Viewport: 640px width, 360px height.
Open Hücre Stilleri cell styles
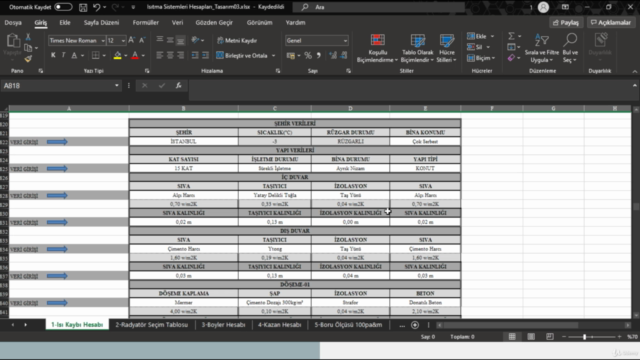pyautogui.click(x=447, y=48)
